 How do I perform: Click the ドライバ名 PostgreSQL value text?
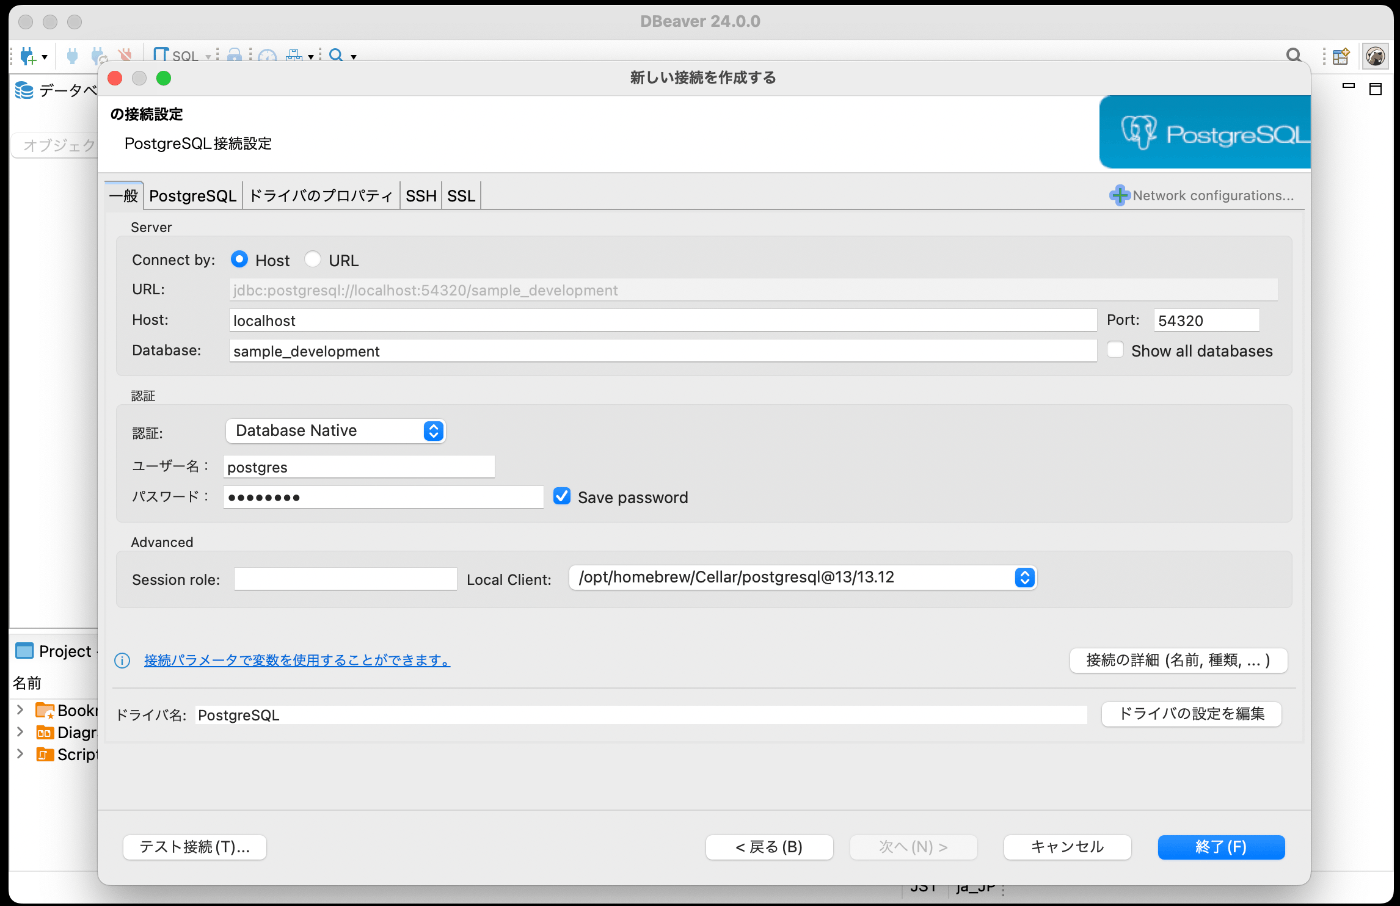pos(239,715)
